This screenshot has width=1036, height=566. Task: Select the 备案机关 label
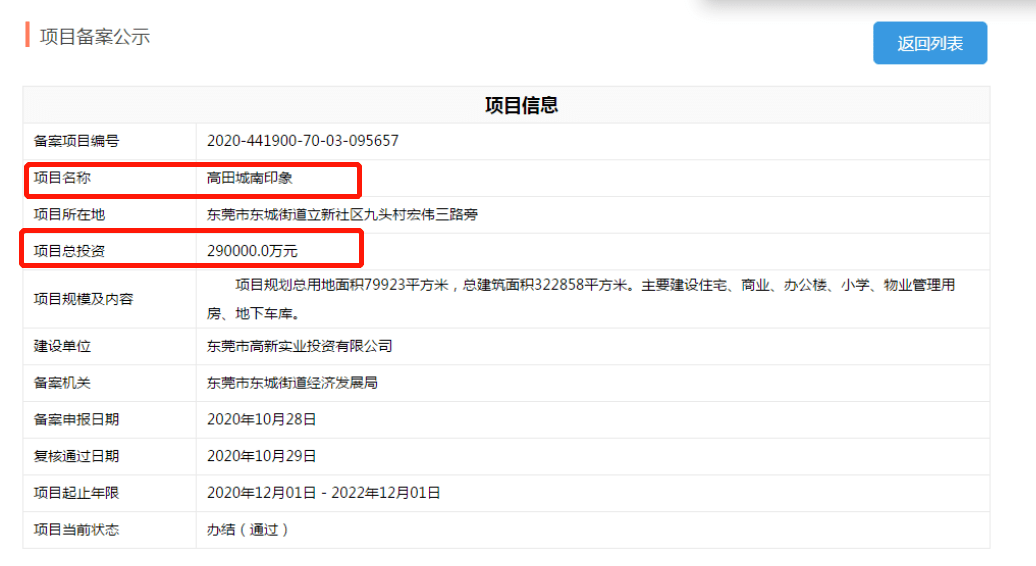(62, 383)
